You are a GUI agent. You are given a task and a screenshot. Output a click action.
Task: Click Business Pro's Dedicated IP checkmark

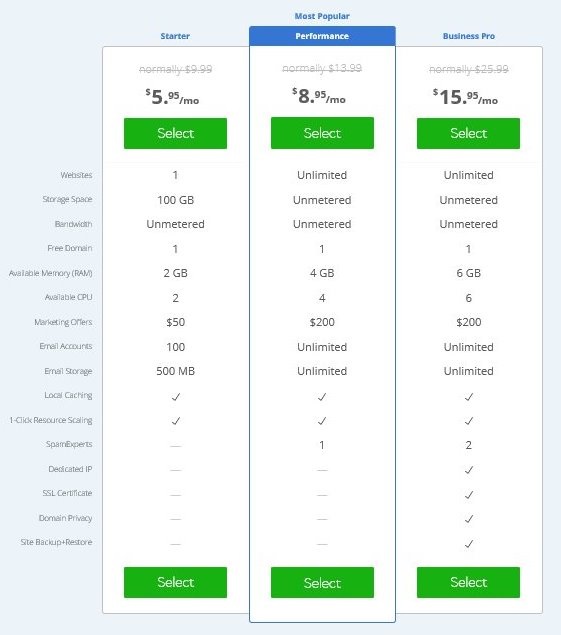click(469, 470)
